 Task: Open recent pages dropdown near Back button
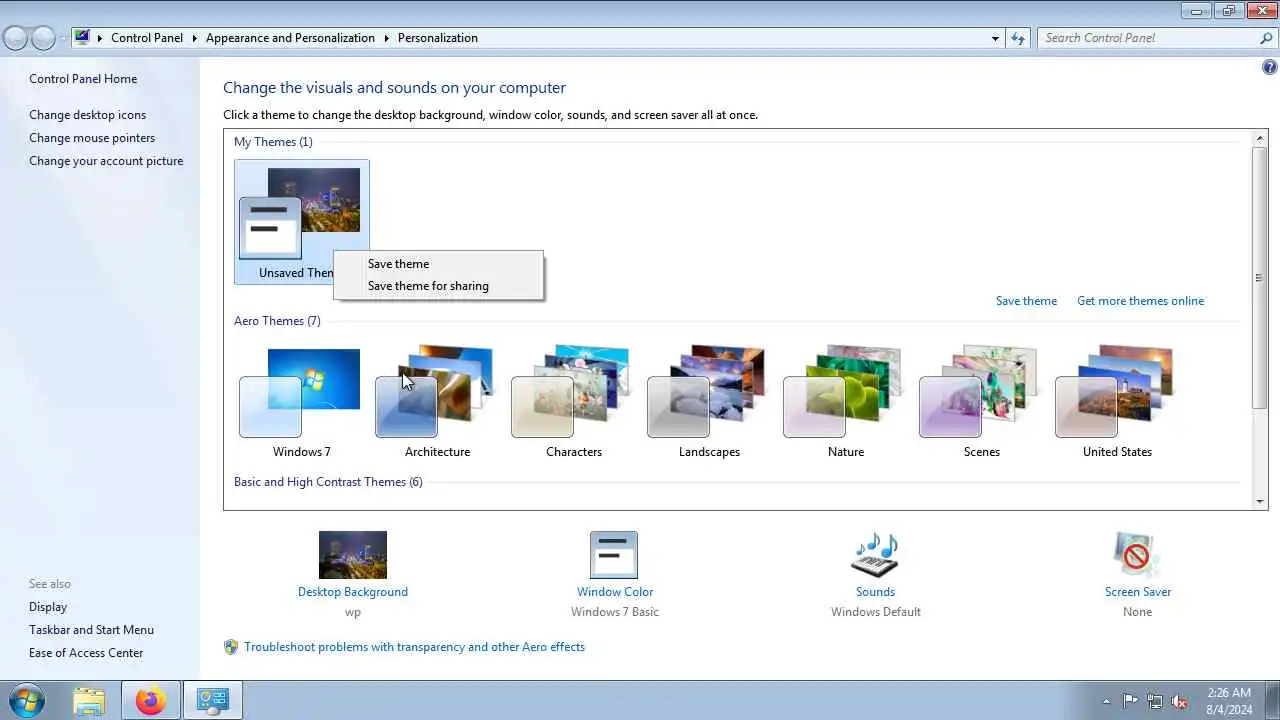(63, 38)
